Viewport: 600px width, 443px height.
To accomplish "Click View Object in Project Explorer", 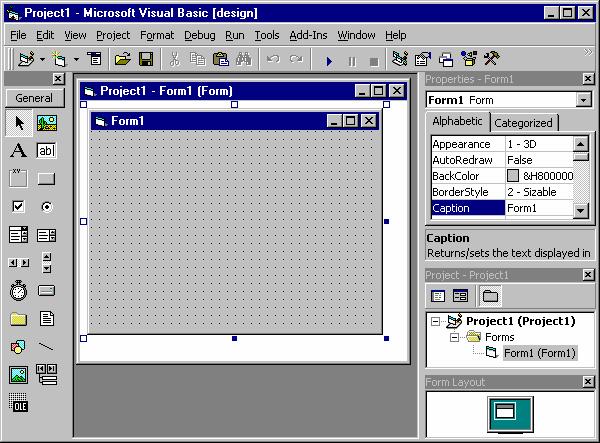I will pyautogui.click(x=460, y=296).
